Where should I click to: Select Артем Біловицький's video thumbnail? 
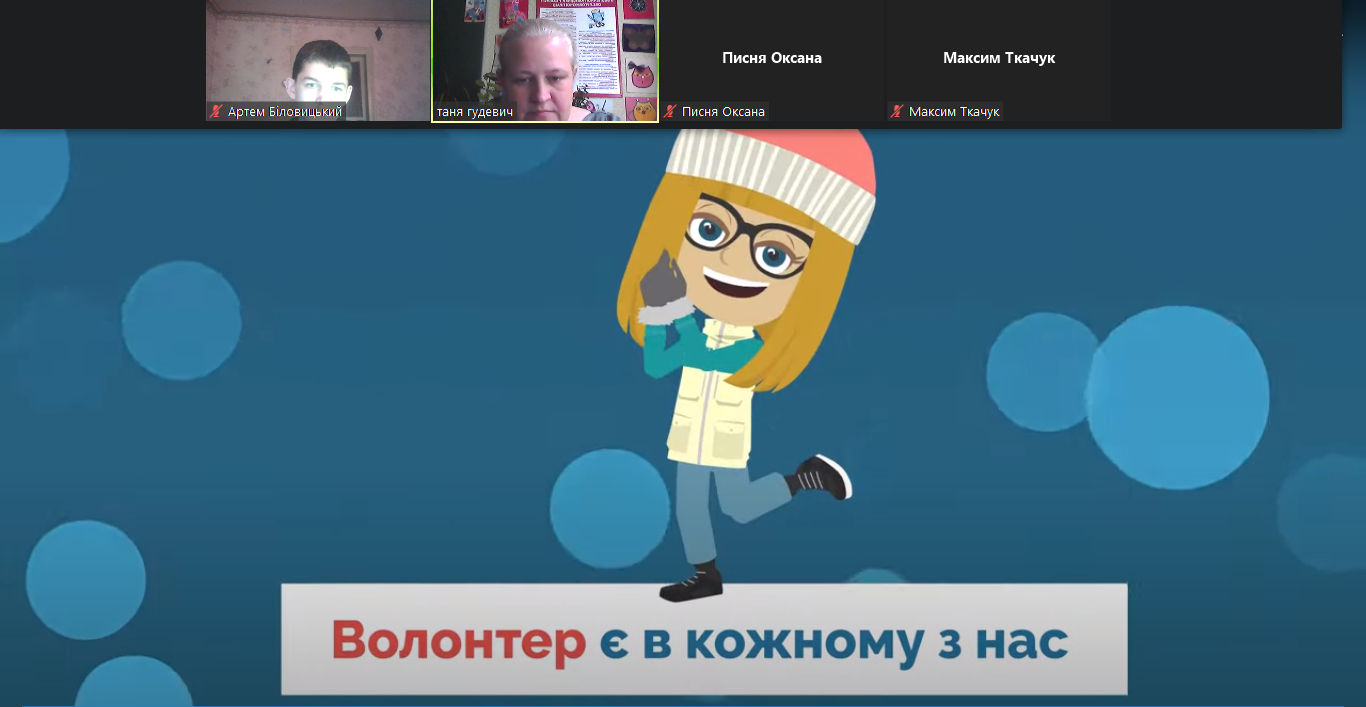pyautogui.click(x=317, y=61)
